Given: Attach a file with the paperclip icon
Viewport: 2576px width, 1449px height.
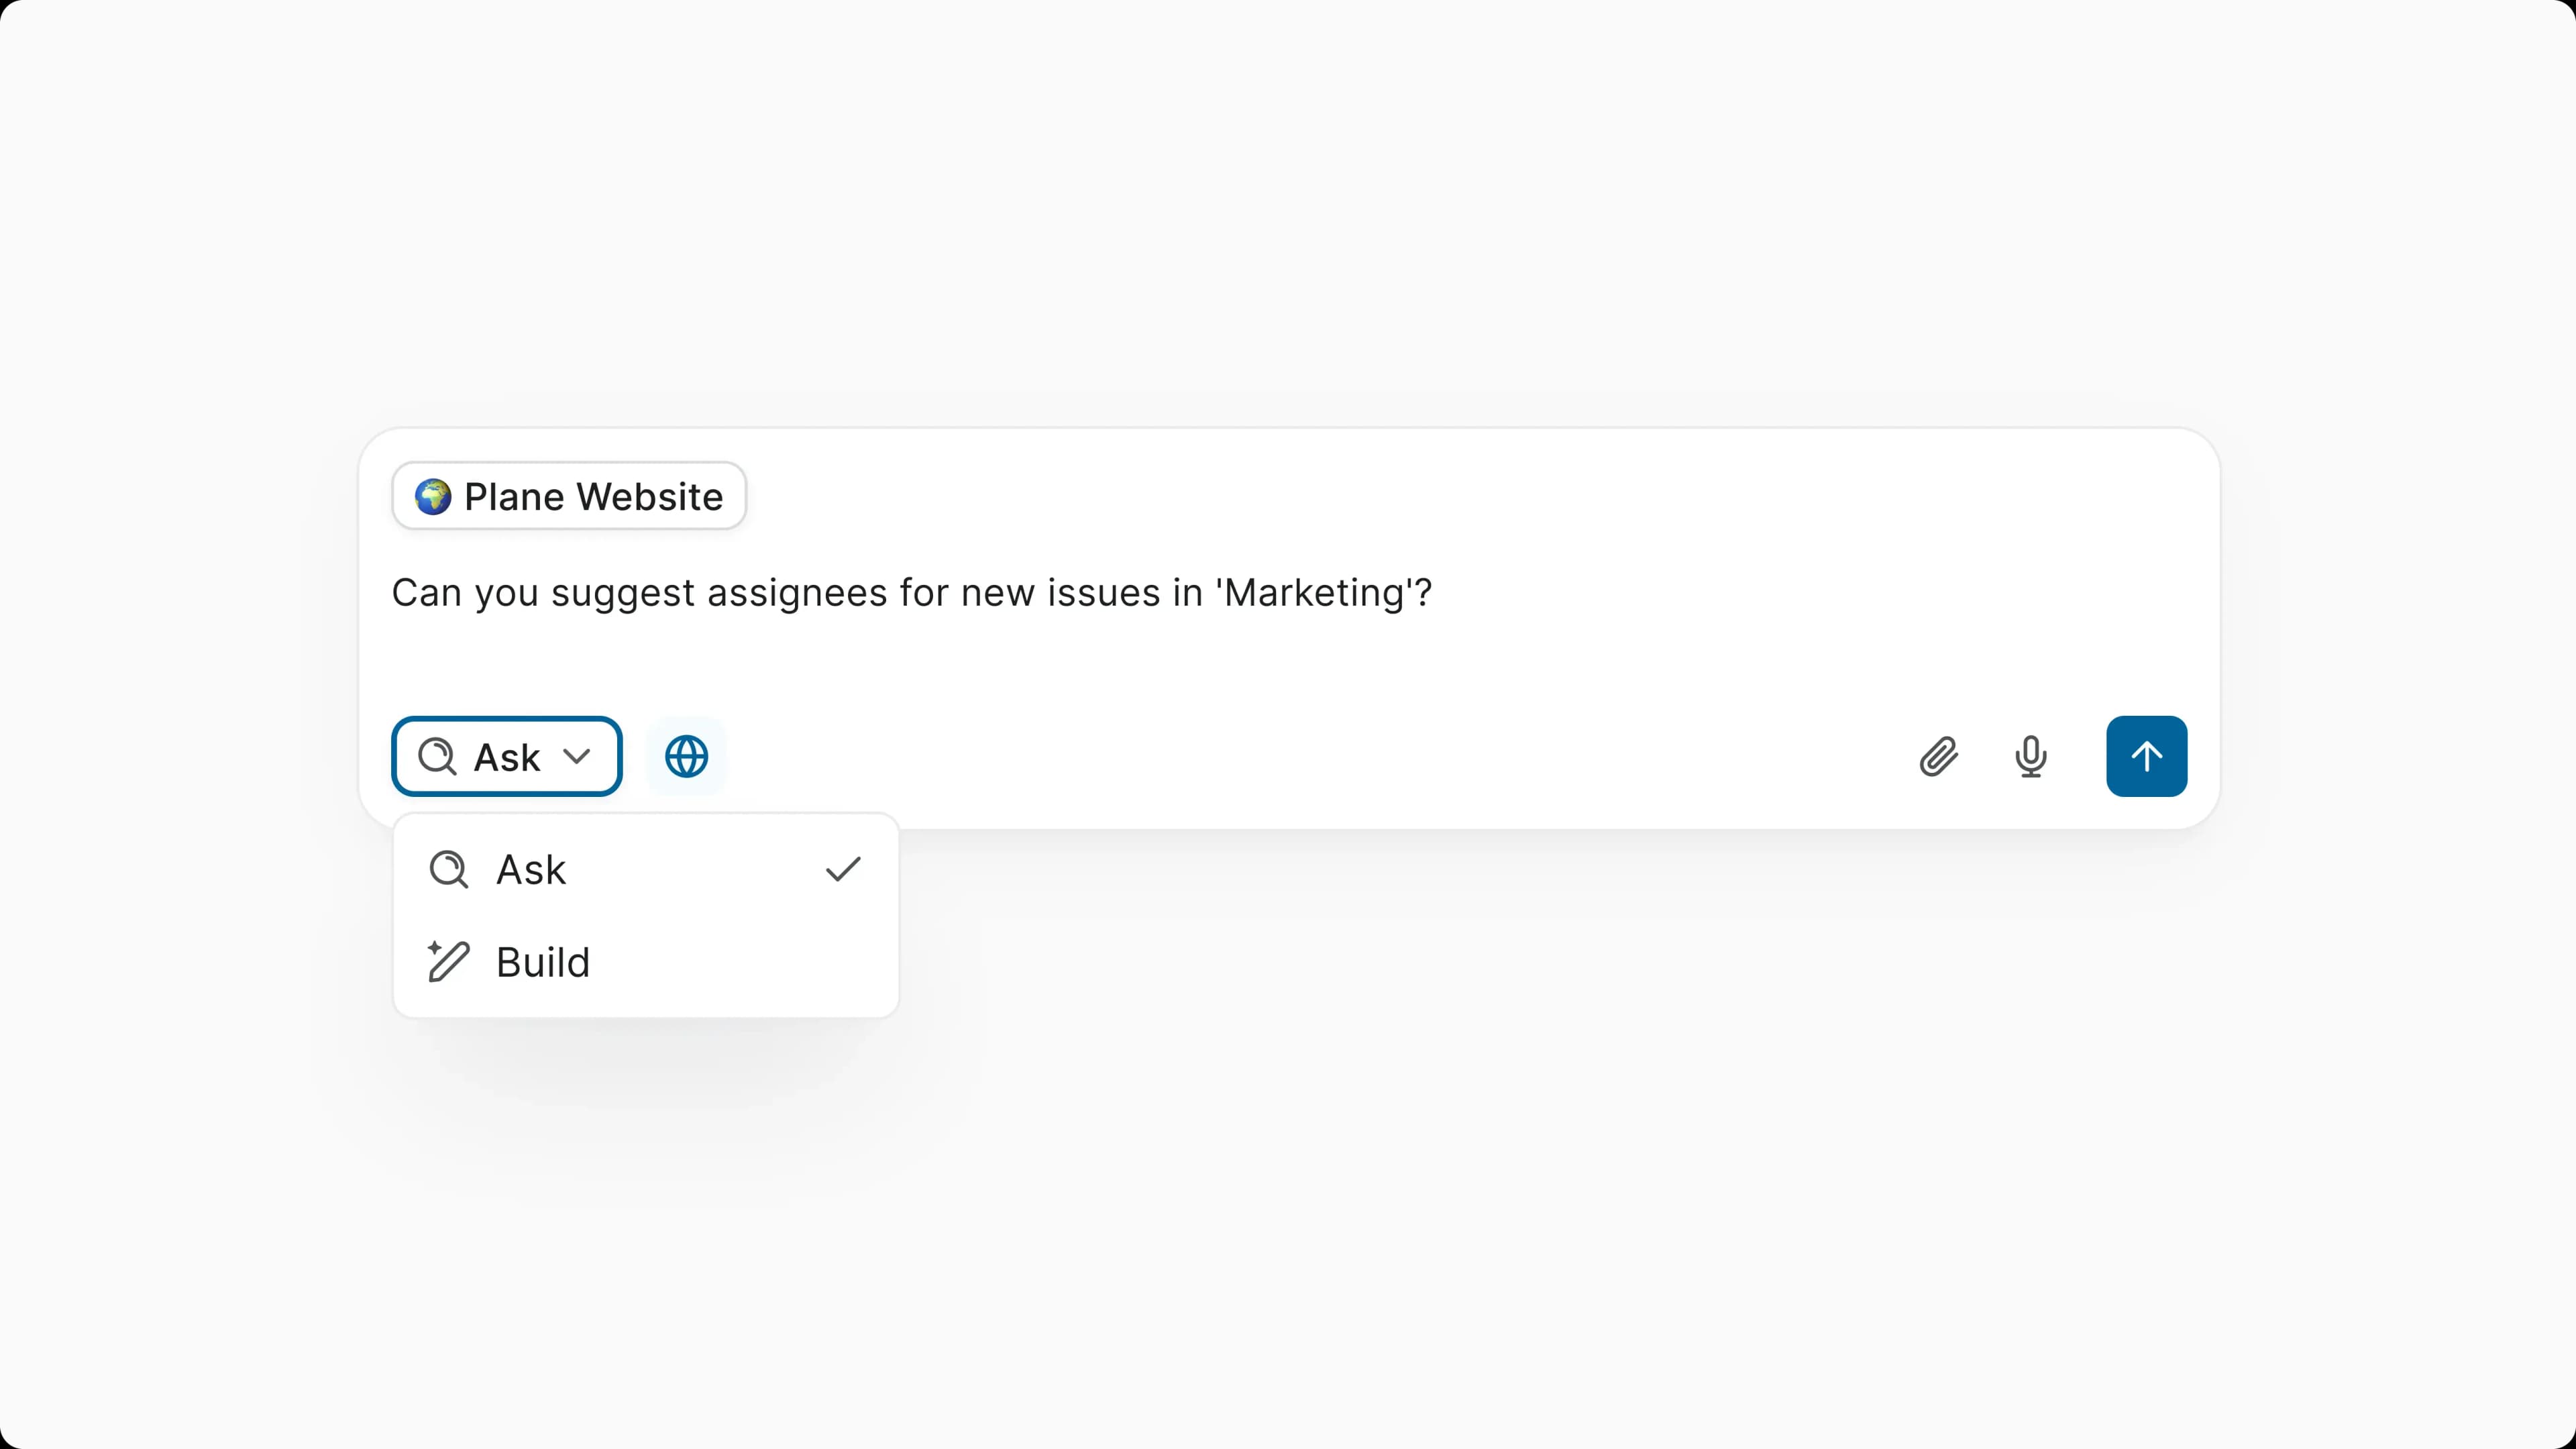Looking at the screenshot, I should click(1938, 757).
